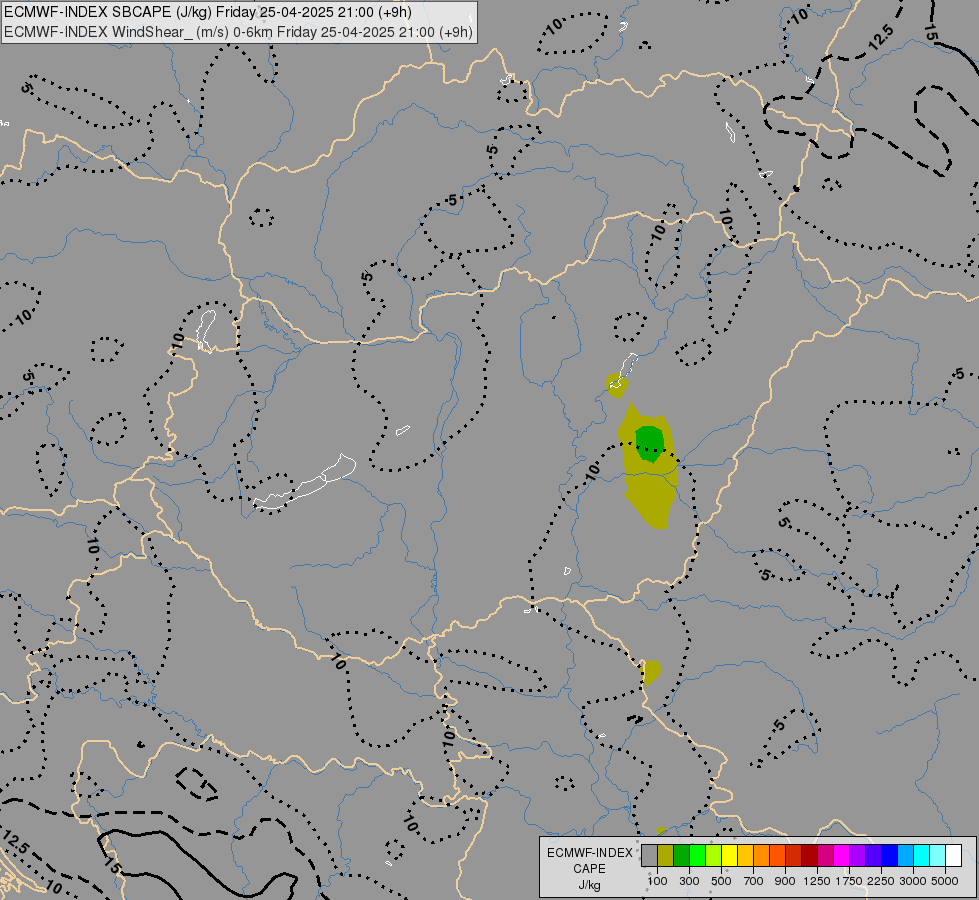Click the WindShear 0-6km header line

[239, 32]
